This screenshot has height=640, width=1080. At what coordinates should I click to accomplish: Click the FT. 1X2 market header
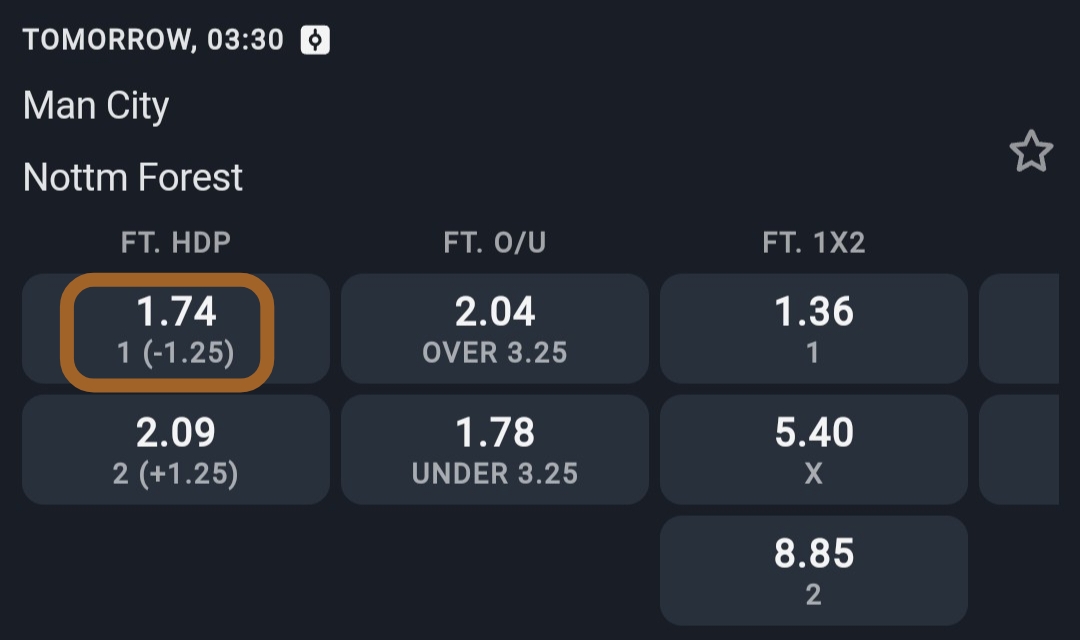click(813, 243)
